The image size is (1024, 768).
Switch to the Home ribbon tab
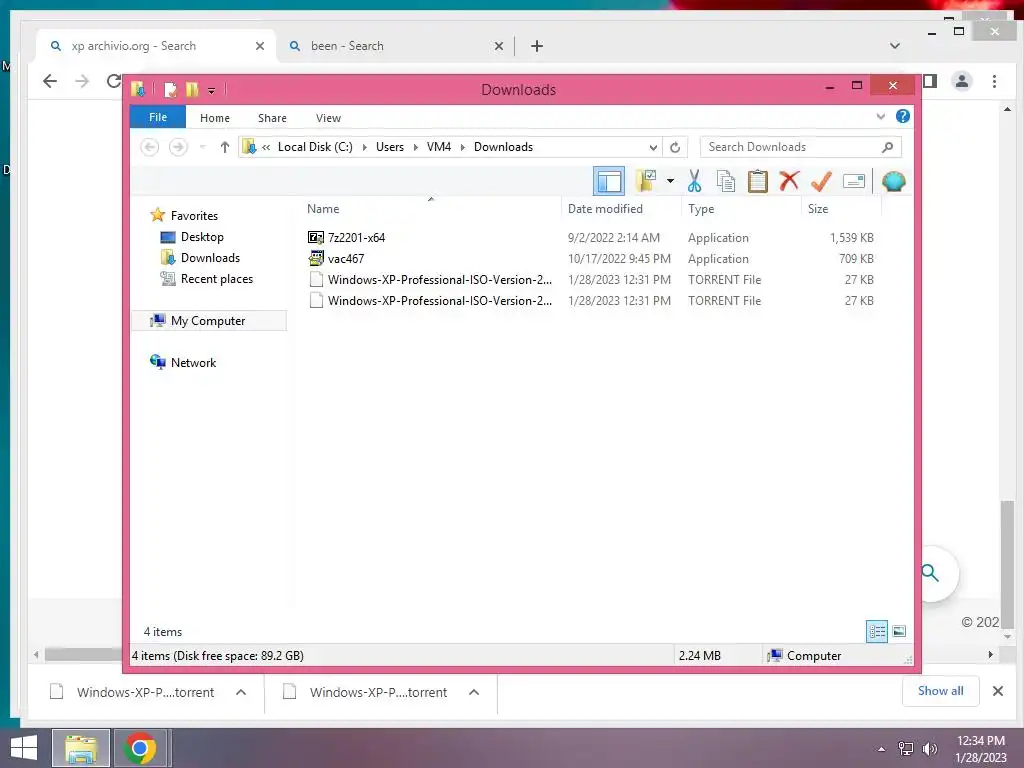click(215, 118)
